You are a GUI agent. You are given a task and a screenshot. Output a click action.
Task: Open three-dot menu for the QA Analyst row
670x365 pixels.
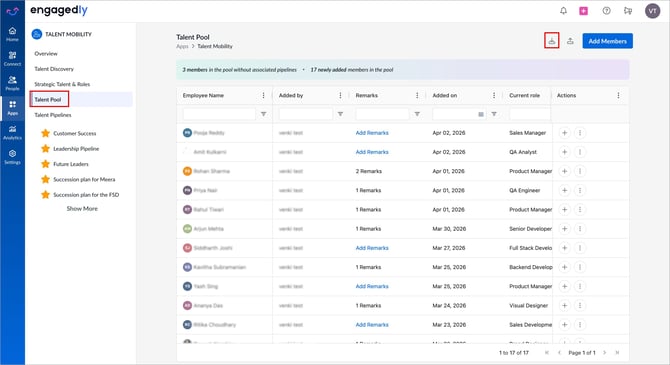[580, 152]
